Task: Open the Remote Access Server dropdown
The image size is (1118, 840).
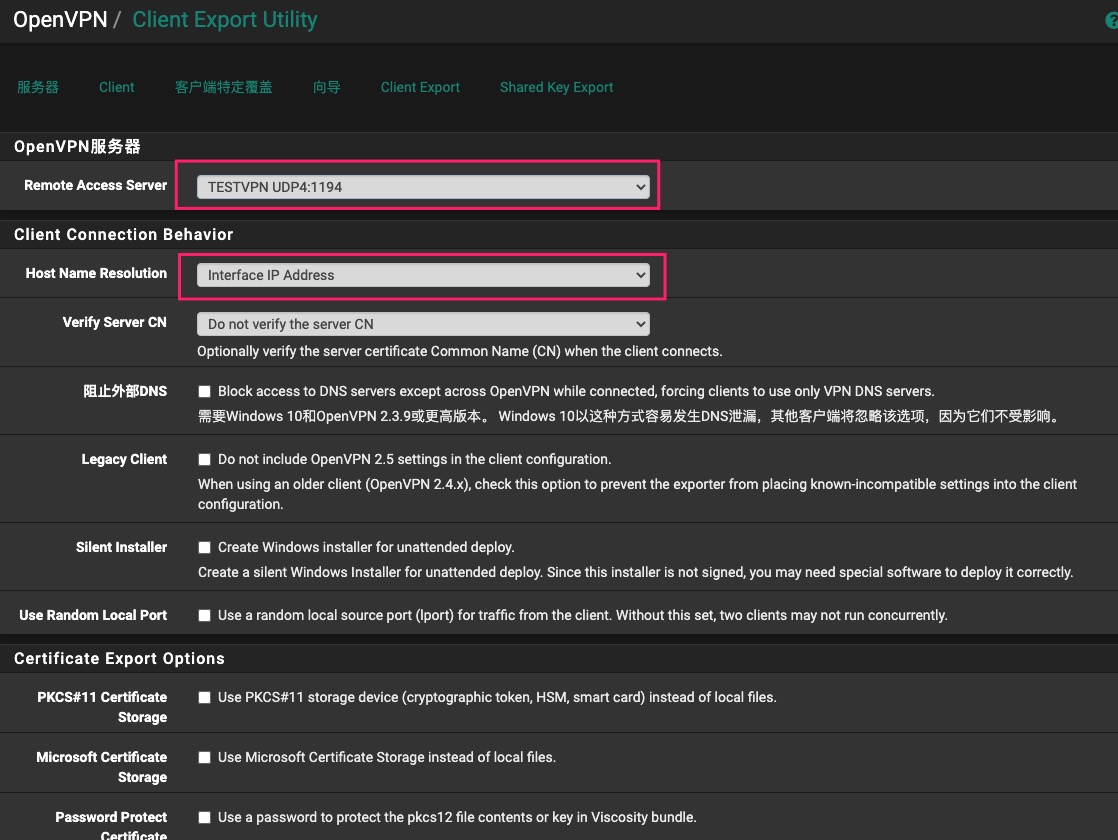Action: coord(423,187)
